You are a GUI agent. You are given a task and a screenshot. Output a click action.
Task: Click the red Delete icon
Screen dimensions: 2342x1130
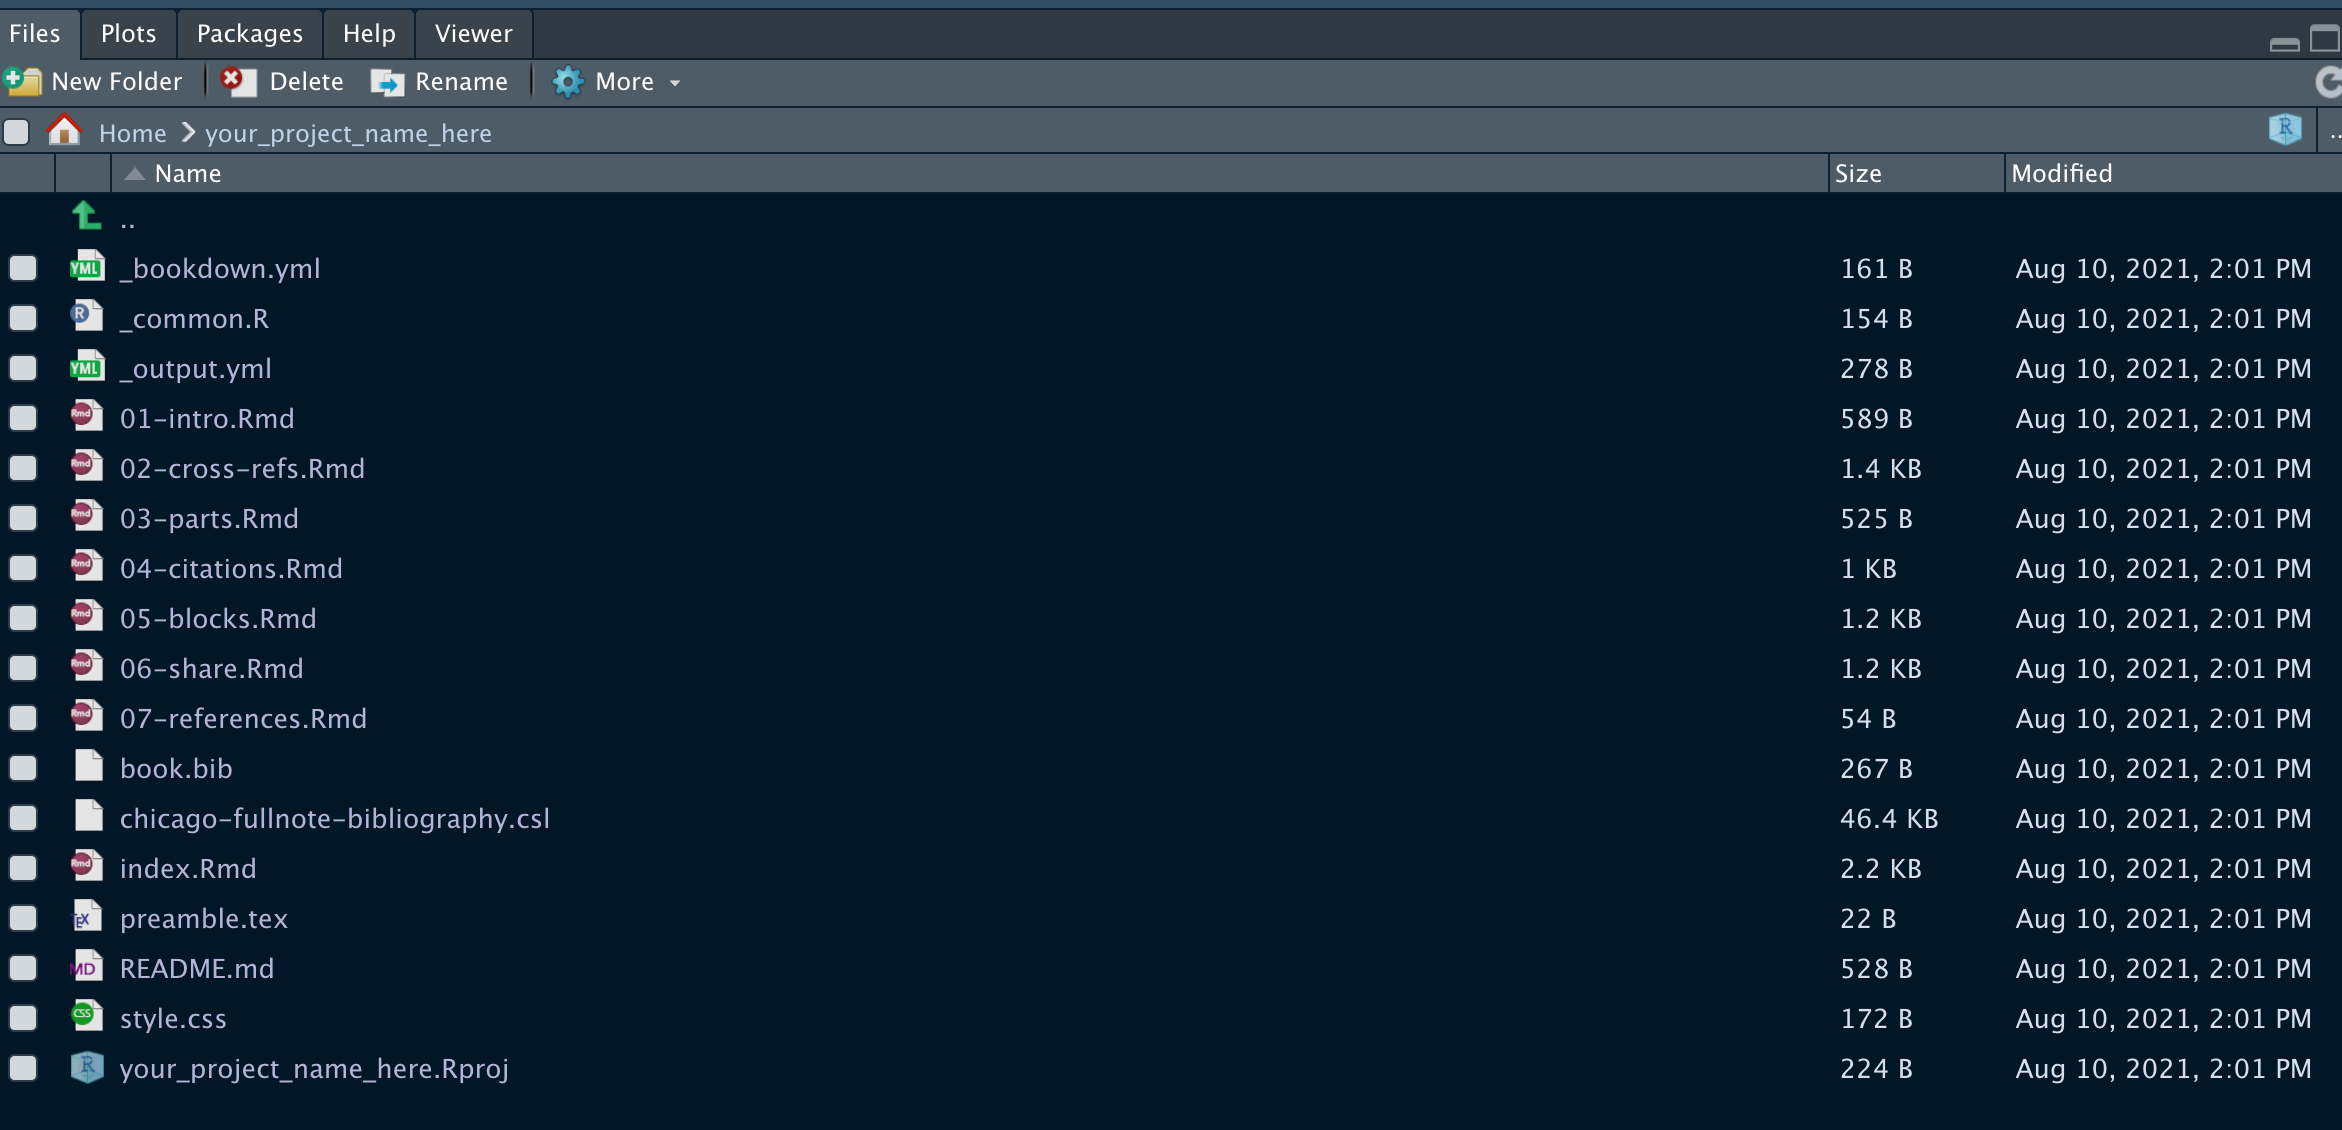(x=237, y=81)
